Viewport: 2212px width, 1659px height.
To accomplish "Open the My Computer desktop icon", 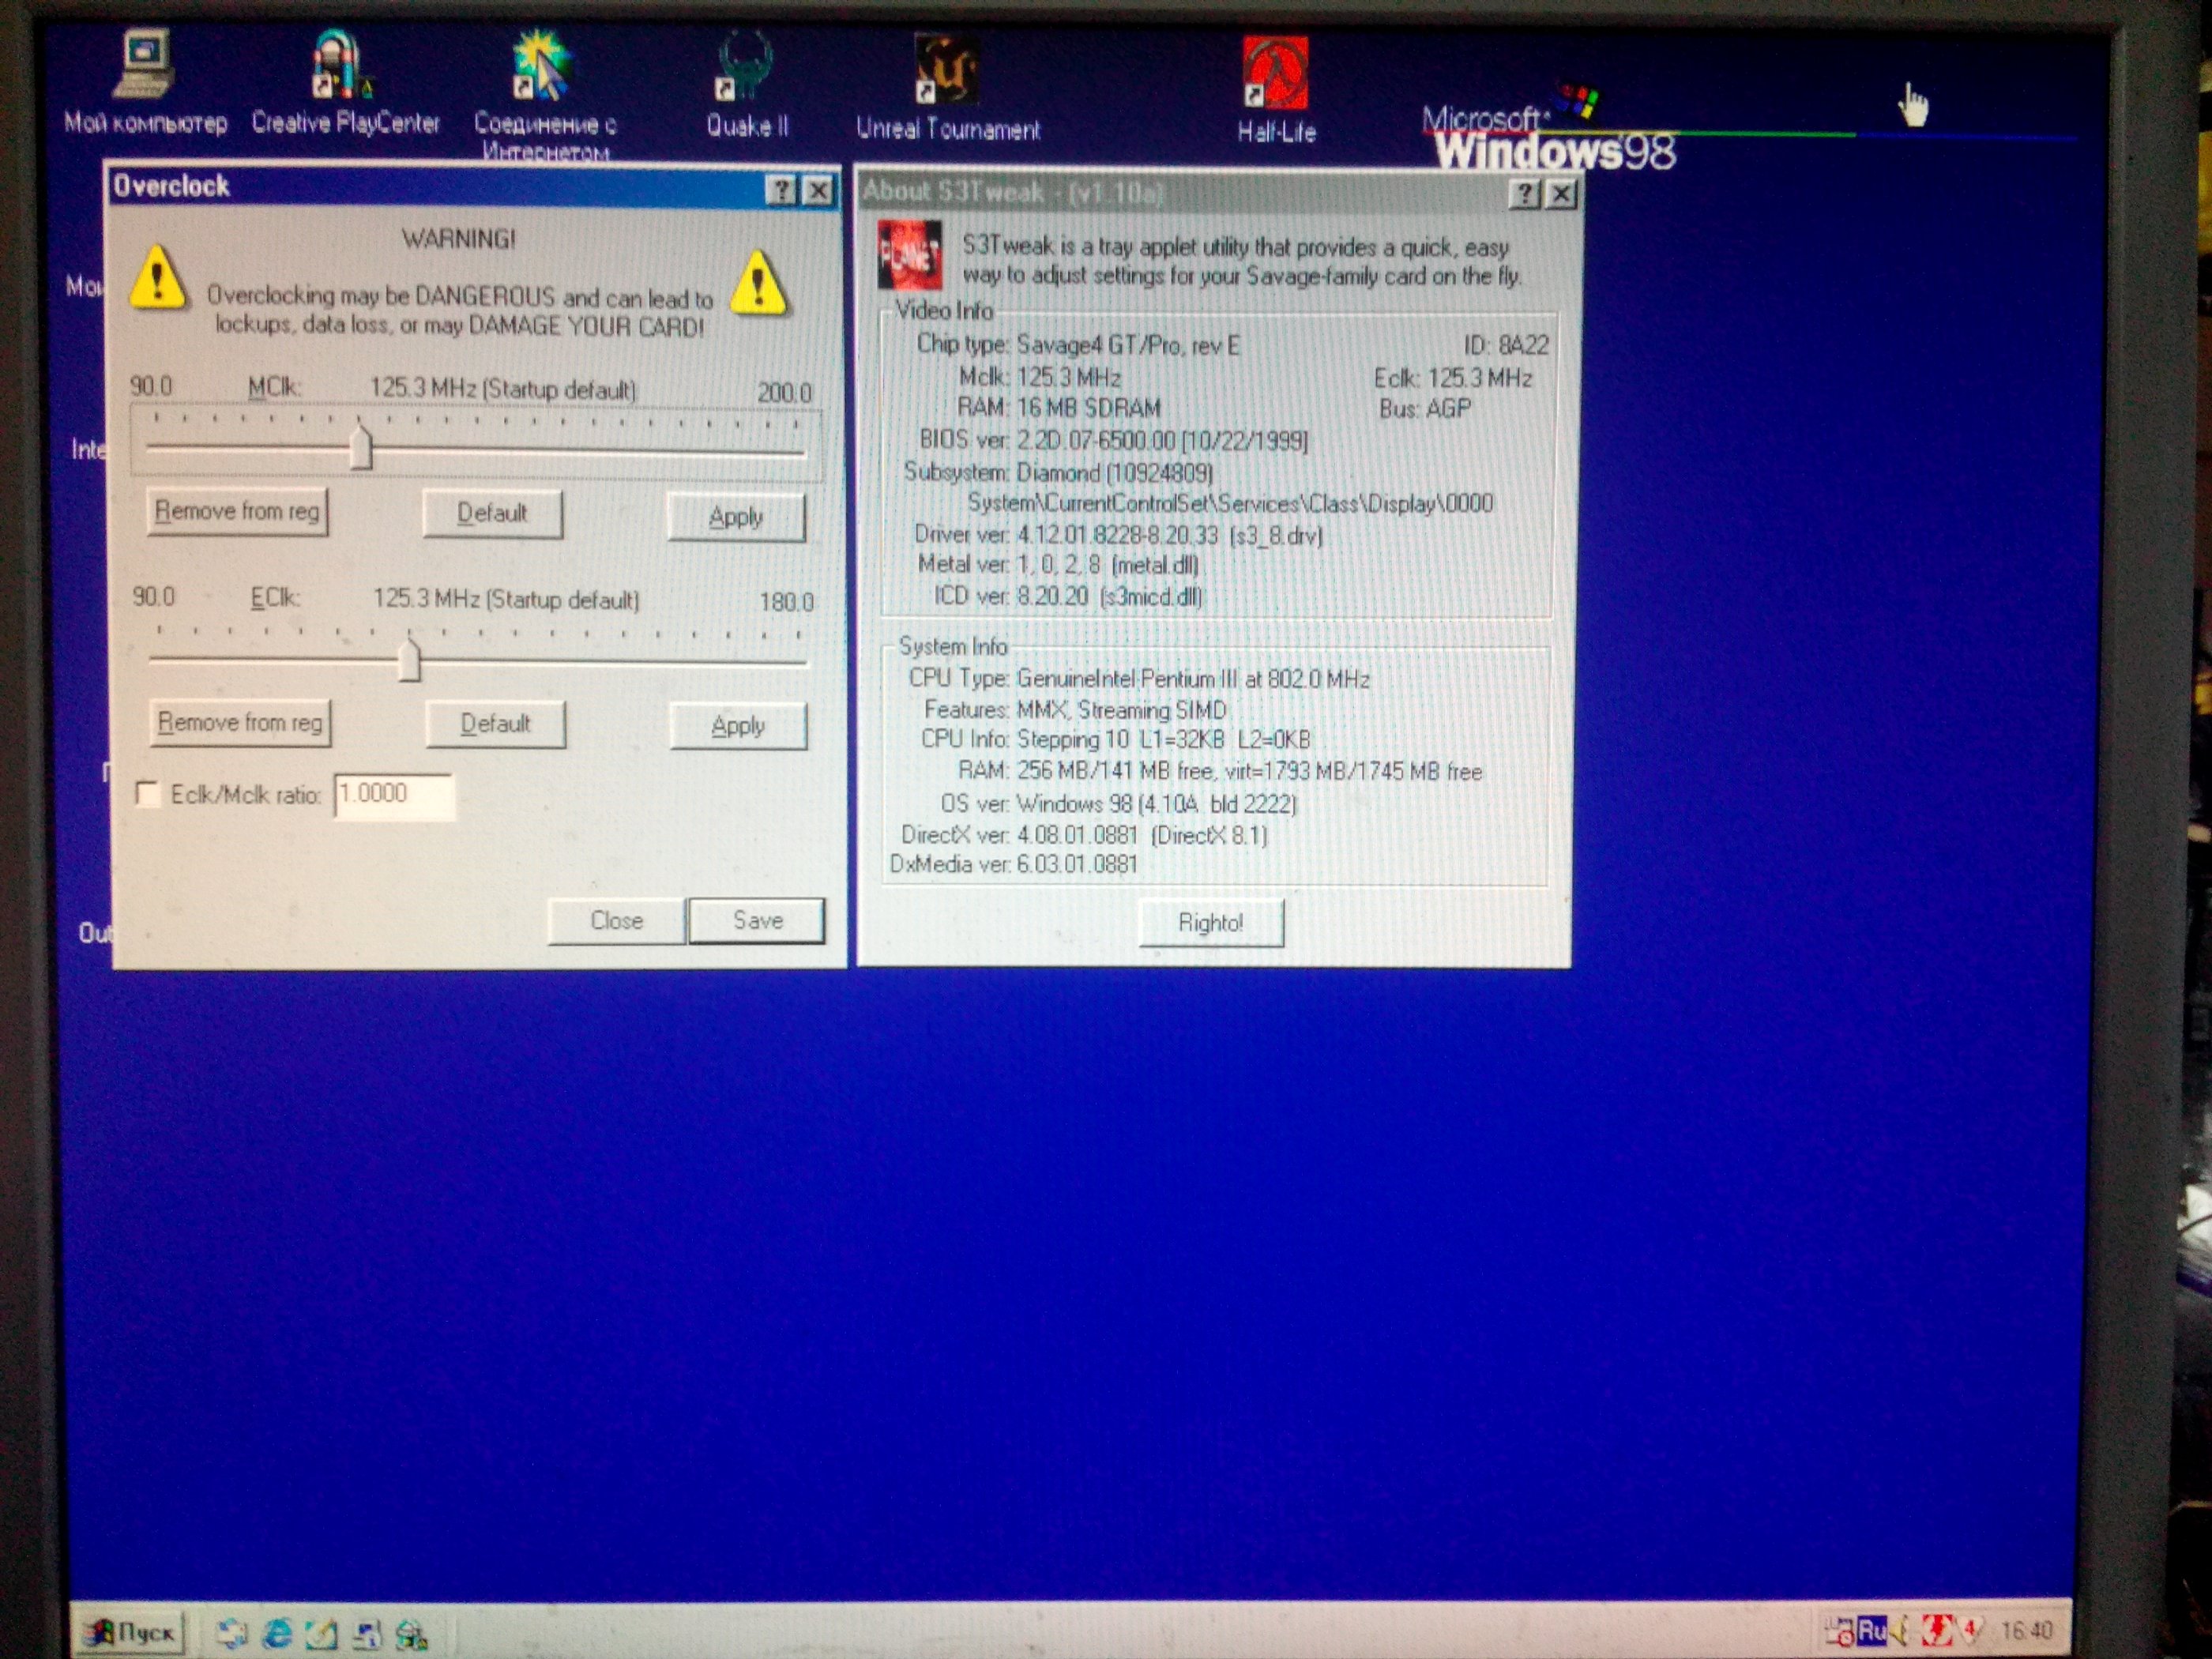I will coord(144,66).
